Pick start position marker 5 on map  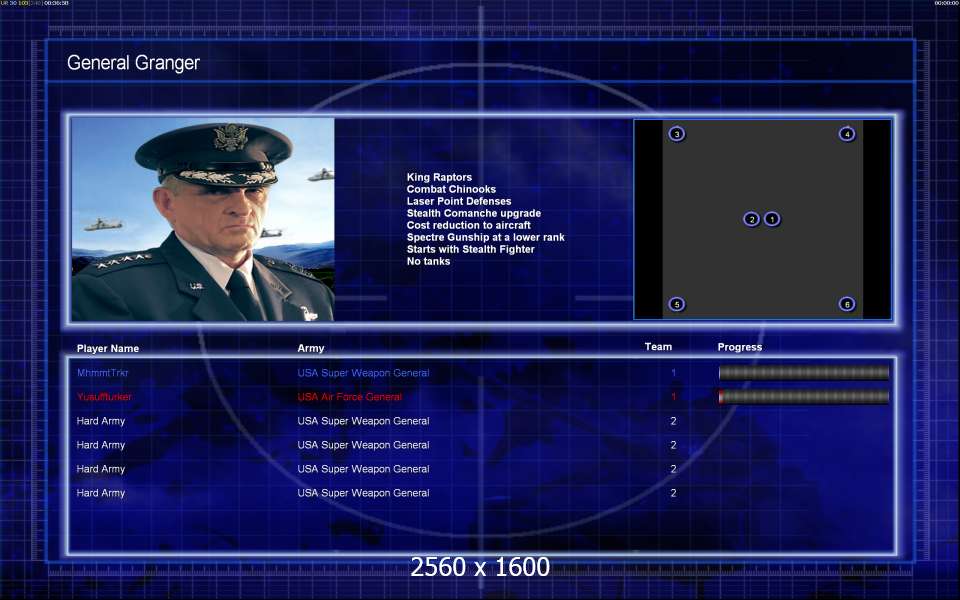[677, 304]
